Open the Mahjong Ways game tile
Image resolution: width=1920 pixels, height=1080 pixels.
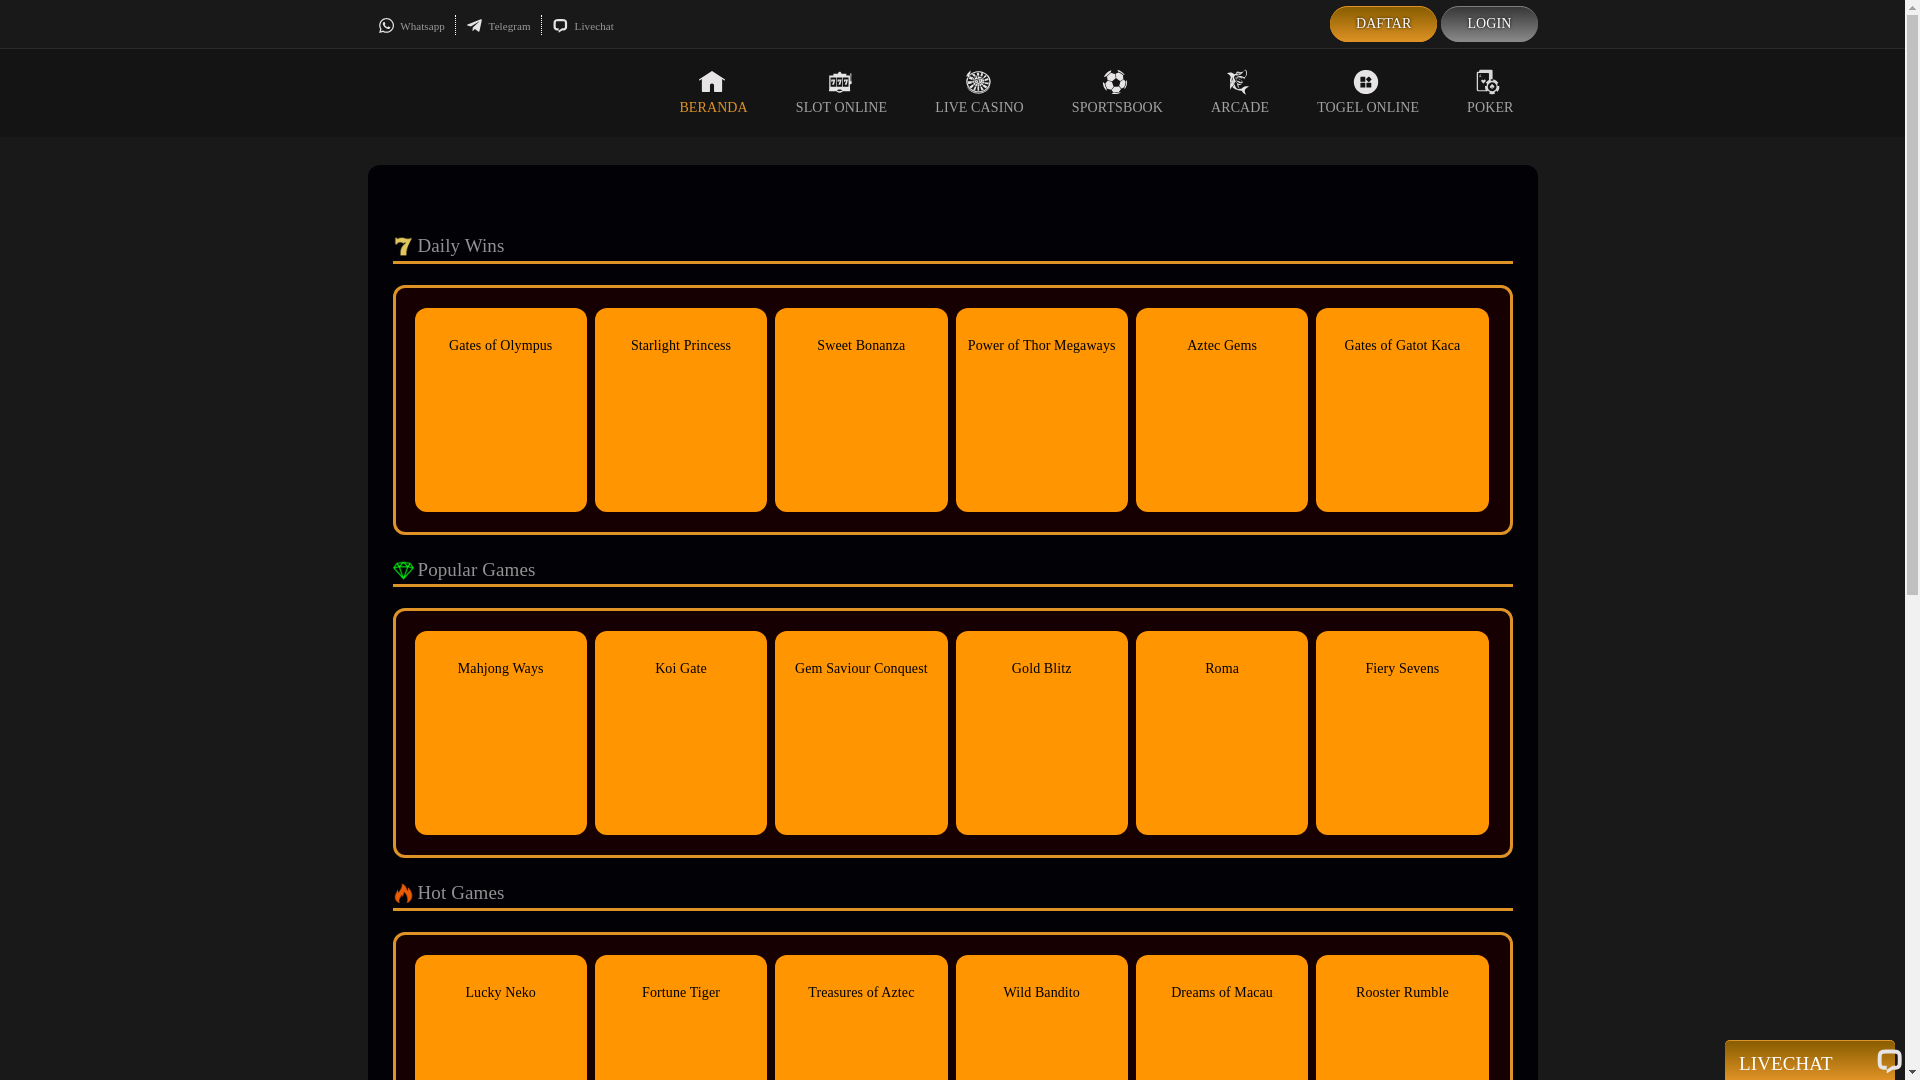(501, 733)
